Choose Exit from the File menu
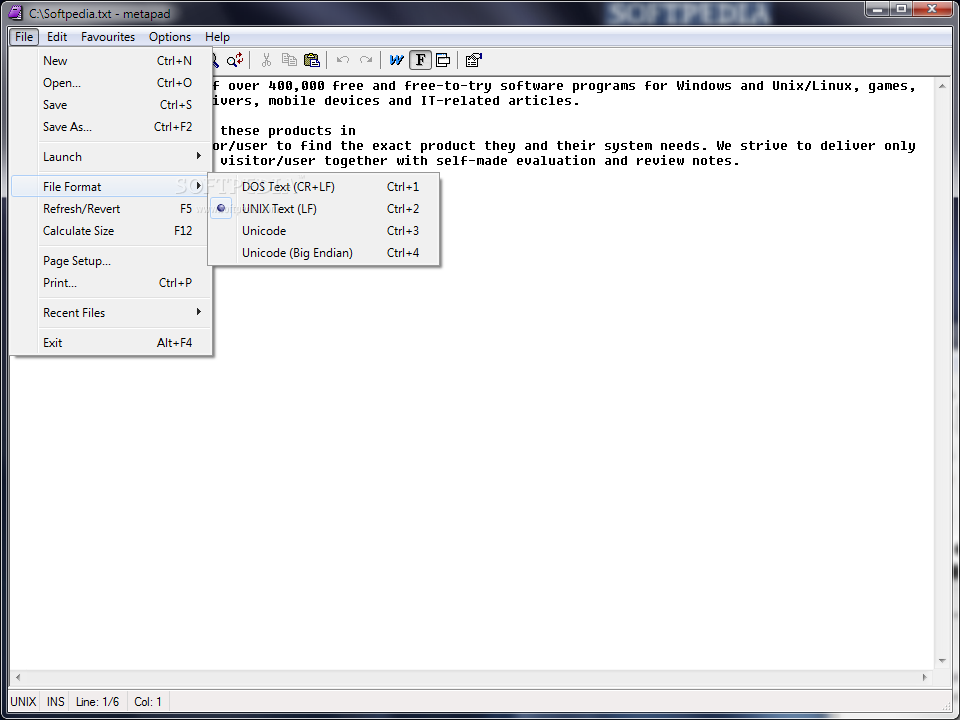This screenshot has height=720, width=960. click(x=111, y=343)
